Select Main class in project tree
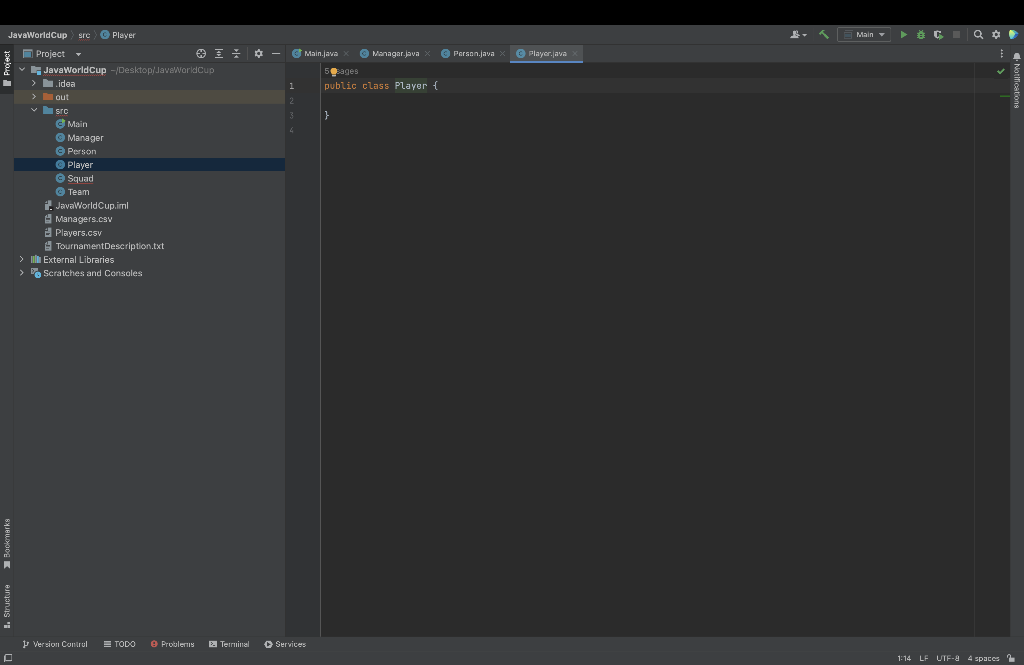 [77, 124]
